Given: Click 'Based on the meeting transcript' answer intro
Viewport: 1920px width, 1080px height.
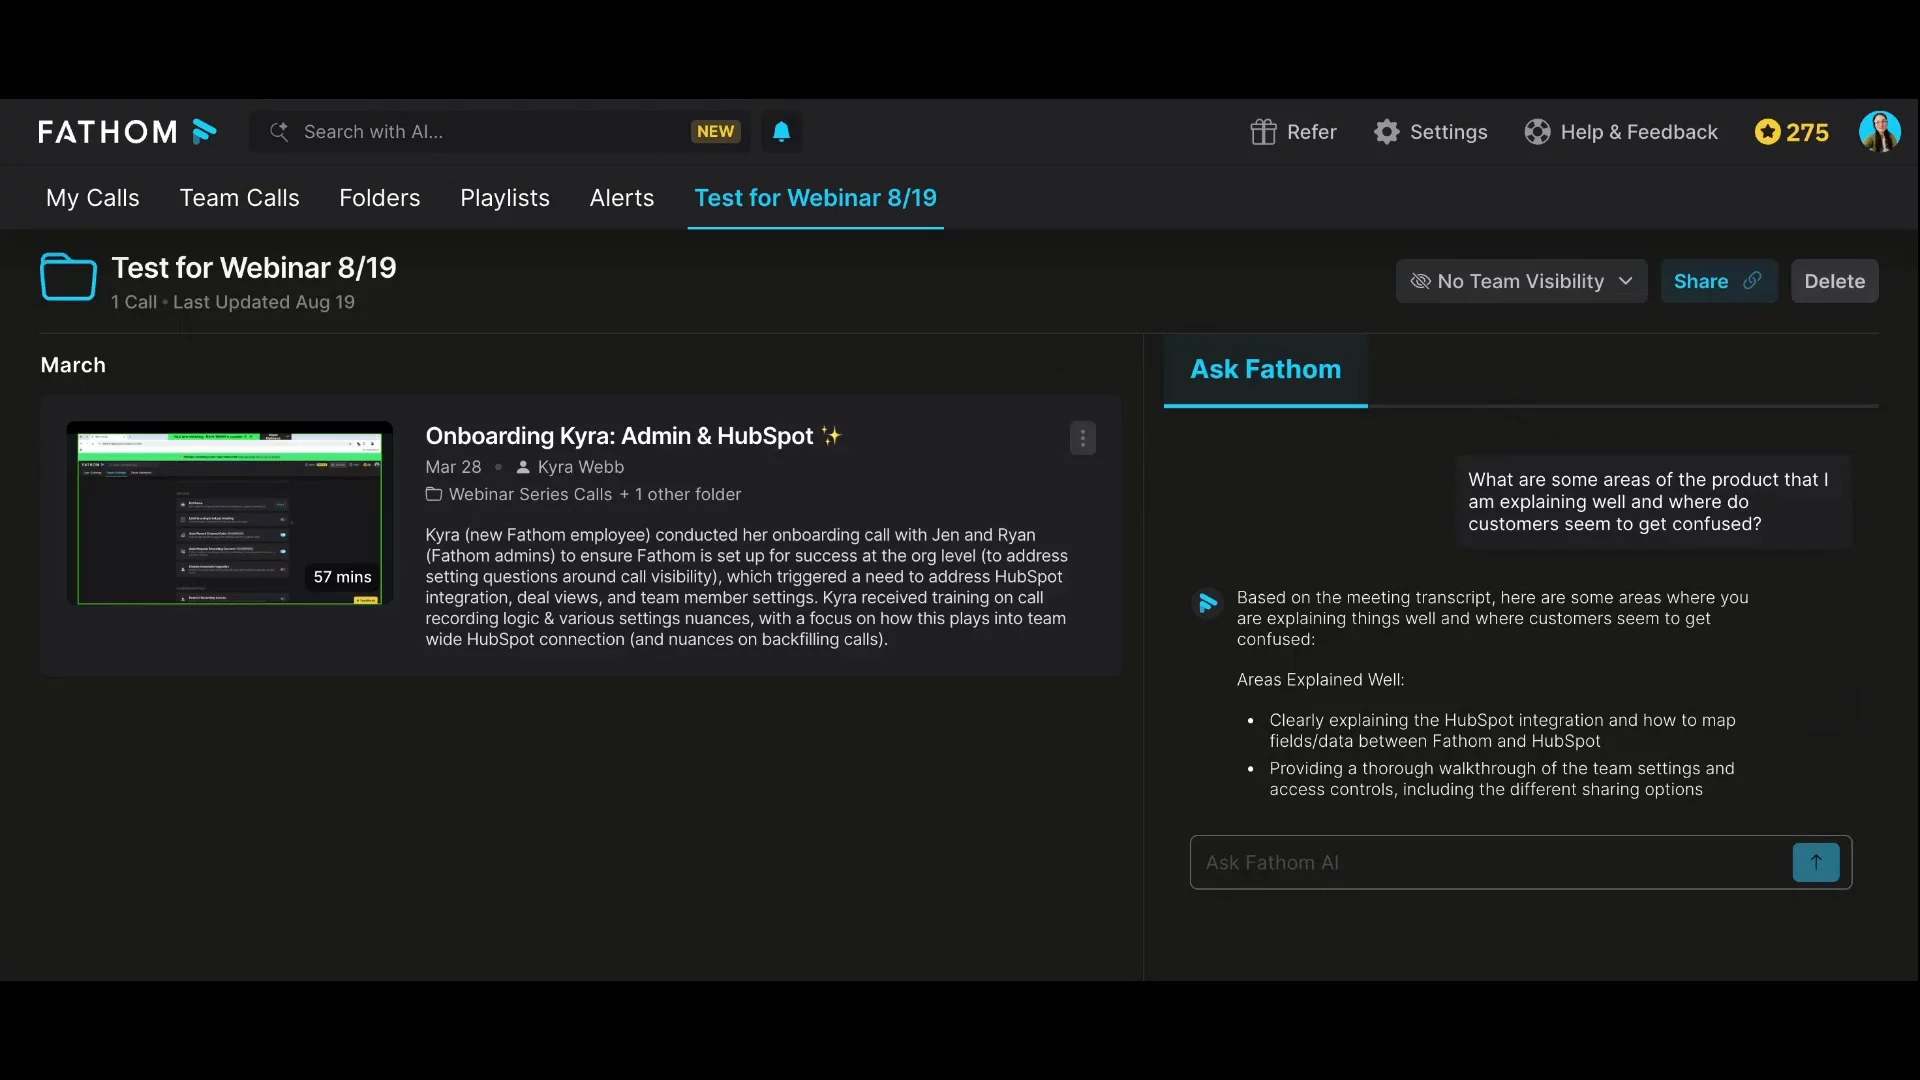Looking at the screenshot, I should pyautogui.click(x=1492, y=618).
